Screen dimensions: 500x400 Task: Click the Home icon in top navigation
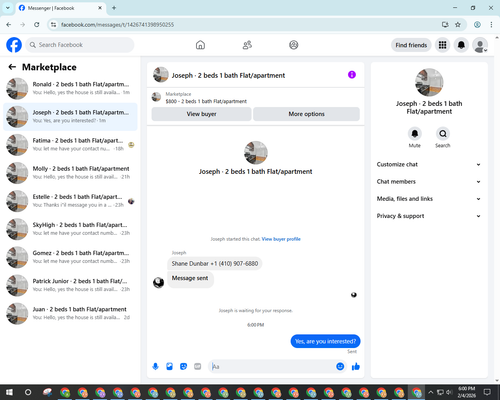(x=200, y=45)
